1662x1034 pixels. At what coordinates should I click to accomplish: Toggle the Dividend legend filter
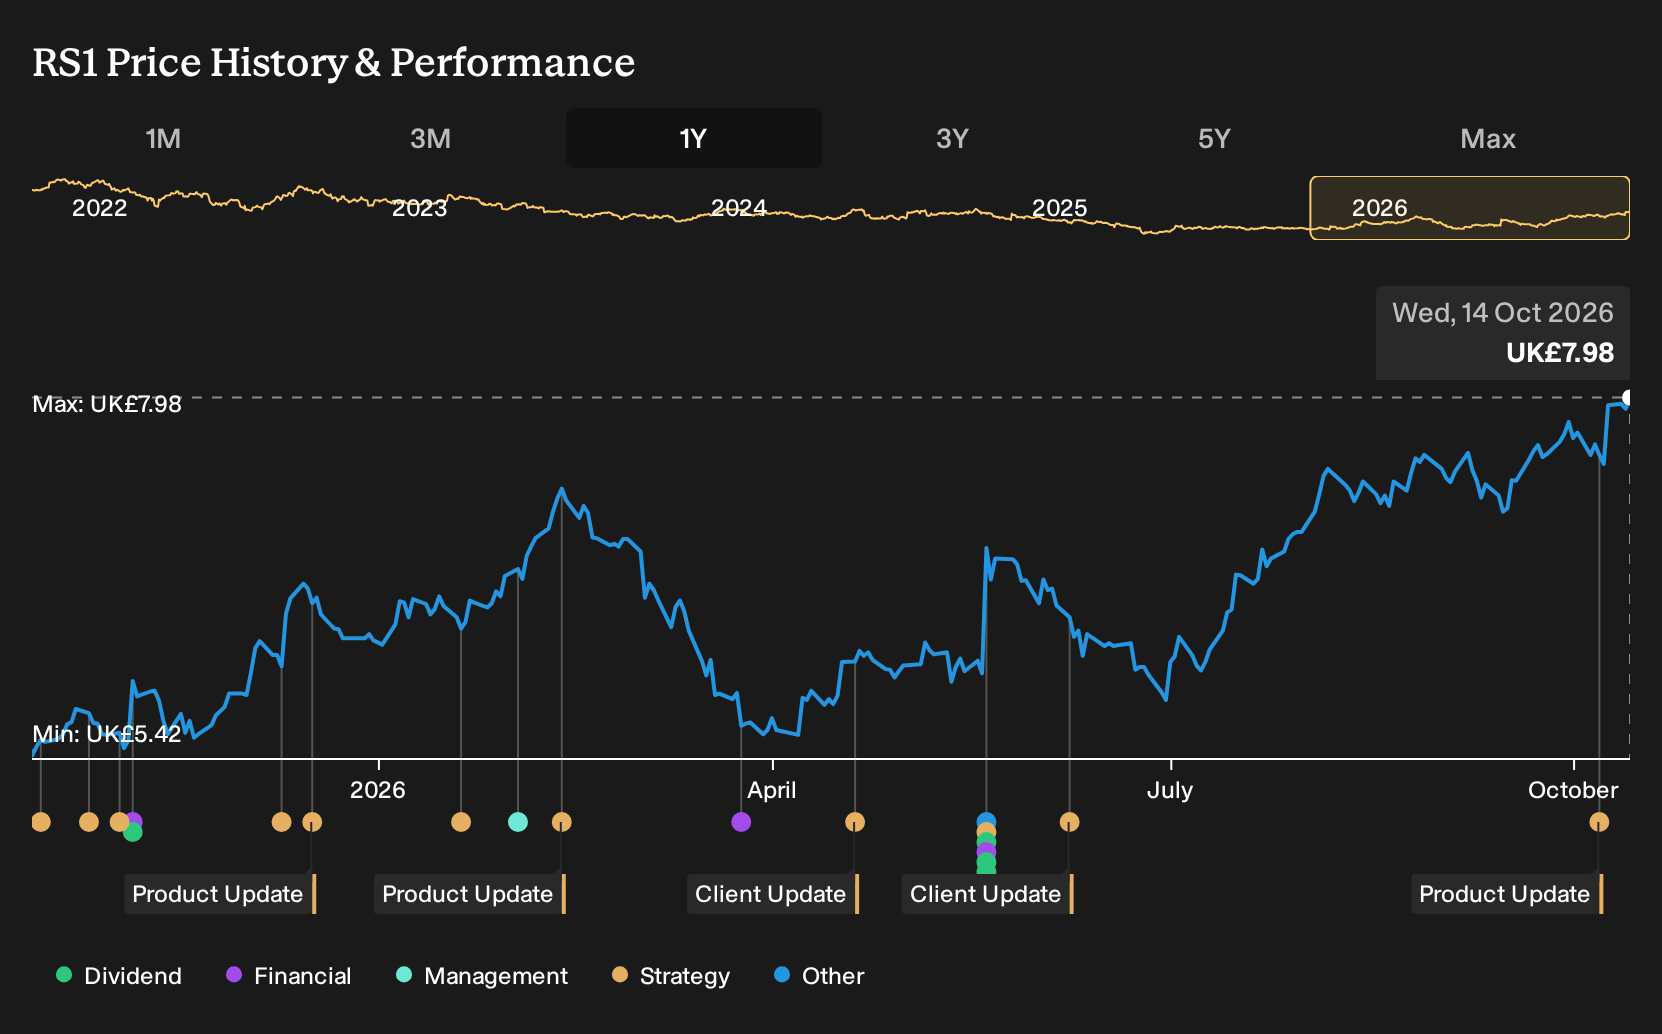[x=119, y=976]
